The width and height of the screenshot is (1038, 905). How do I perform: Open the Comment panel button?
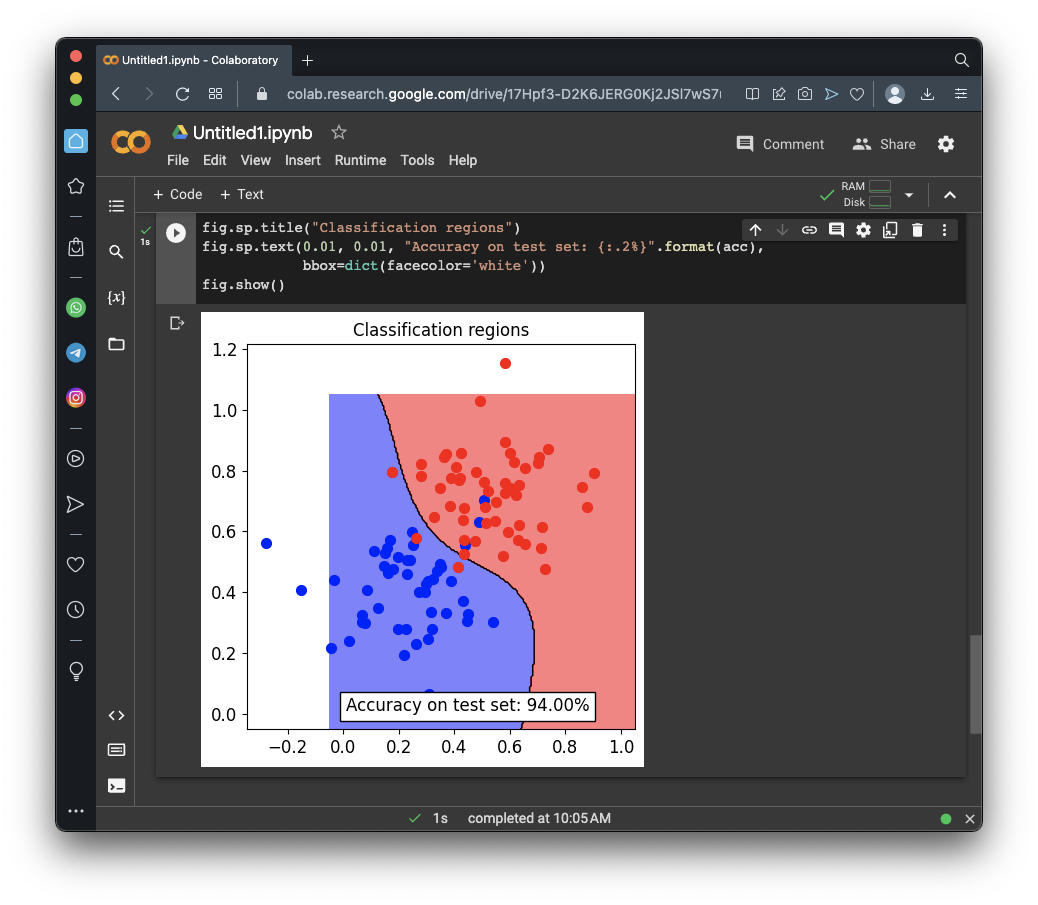coord(780,144)
